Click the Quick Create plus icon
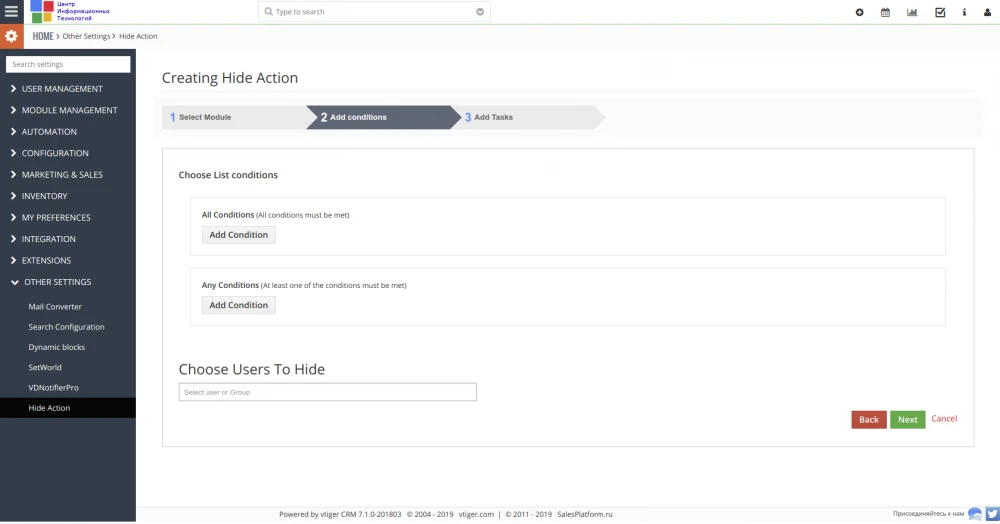1000x524 pixels. click(x=860, y=12)
